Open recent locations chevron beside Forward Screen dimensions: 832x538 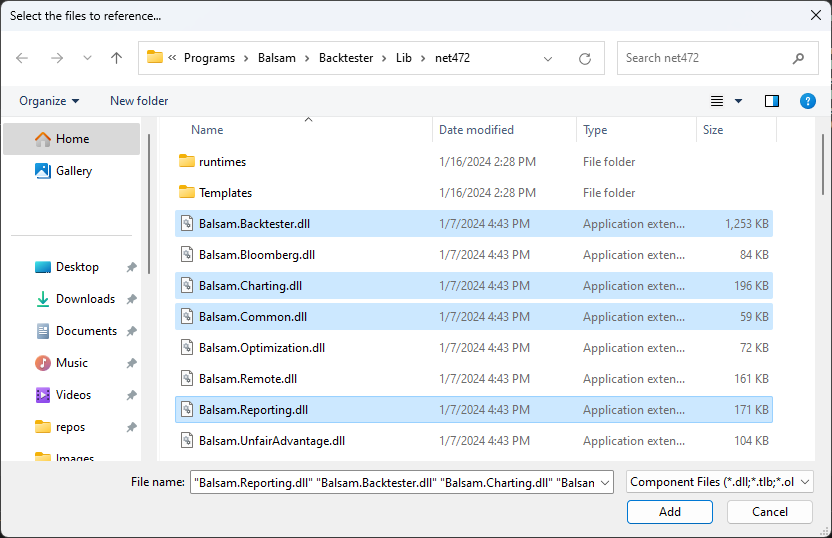pos(88,58)
